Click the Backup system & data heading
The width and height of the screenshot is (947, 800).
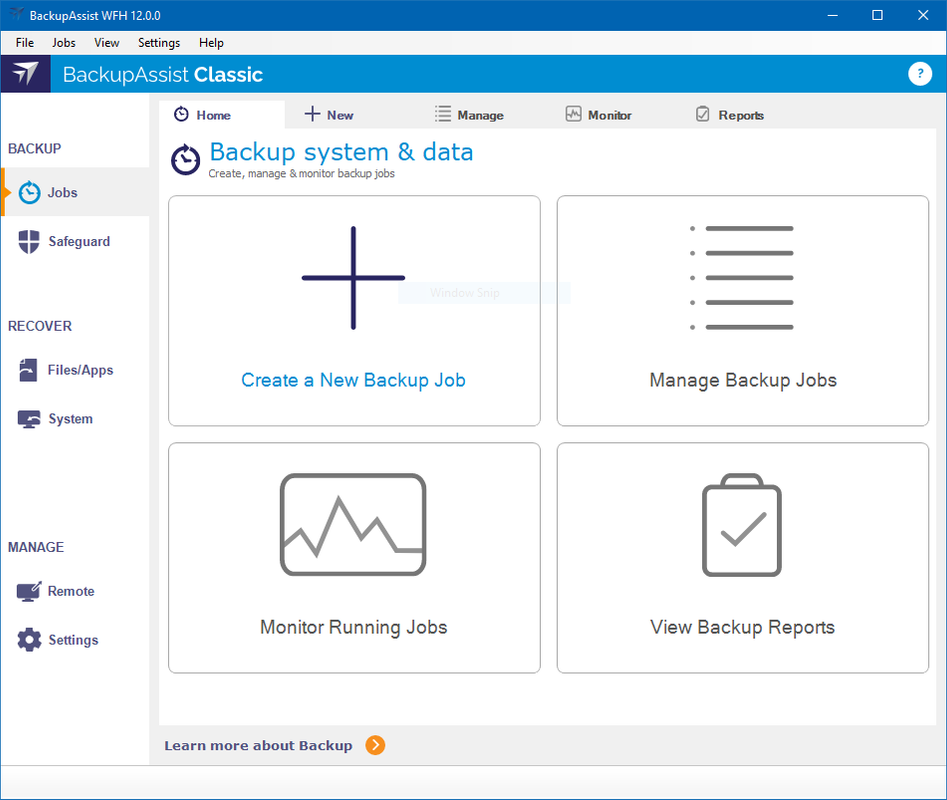pyautogui.click(x=341, y=152)
